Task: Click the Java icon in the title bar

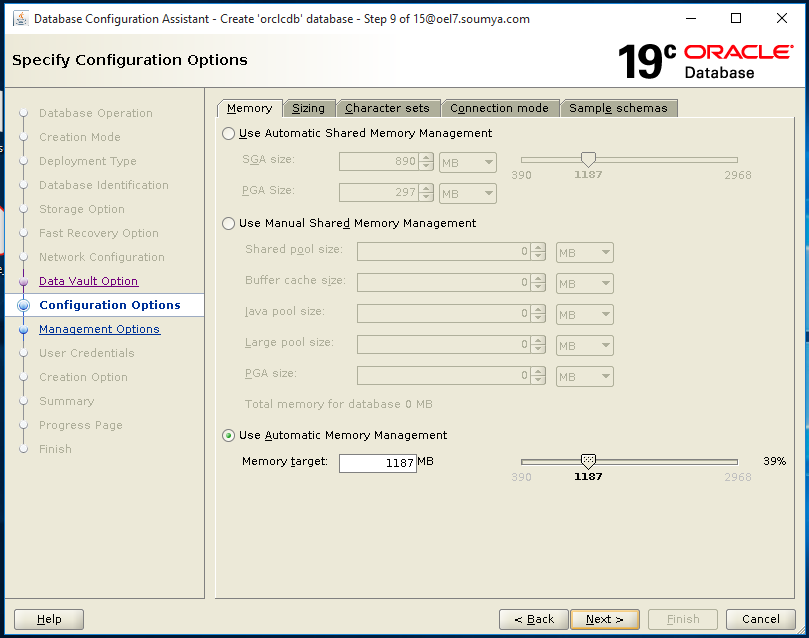Action: [x=21, y=19]
